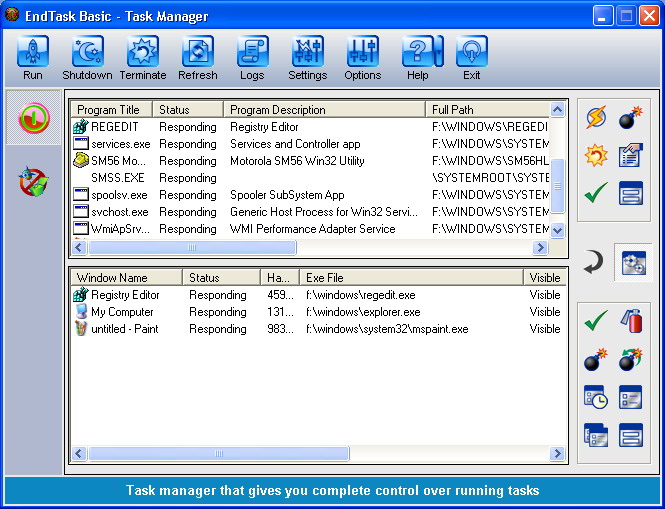Click the hand-on-document properties icon
The height and width of the screenshot is (509, 665).
coord(631,155)
